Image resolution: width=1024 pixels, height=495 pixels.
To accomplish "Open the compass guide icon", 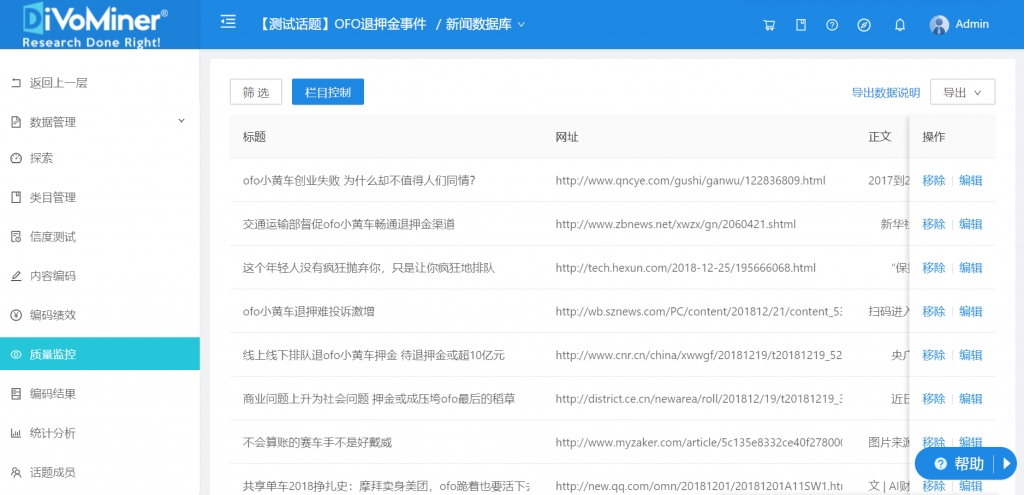I will (x=864, y=25).
